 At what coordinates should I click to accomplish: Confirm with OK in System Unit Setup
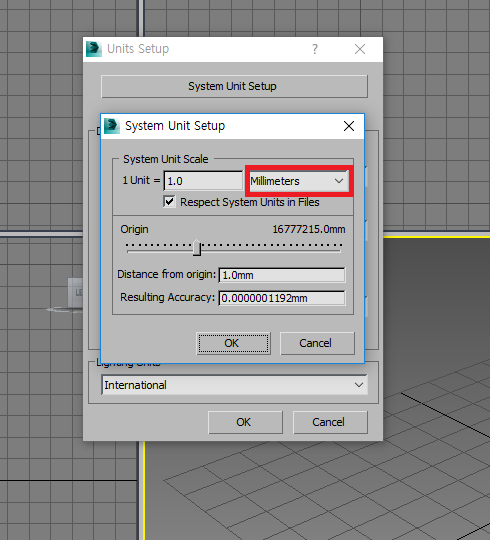233,343
